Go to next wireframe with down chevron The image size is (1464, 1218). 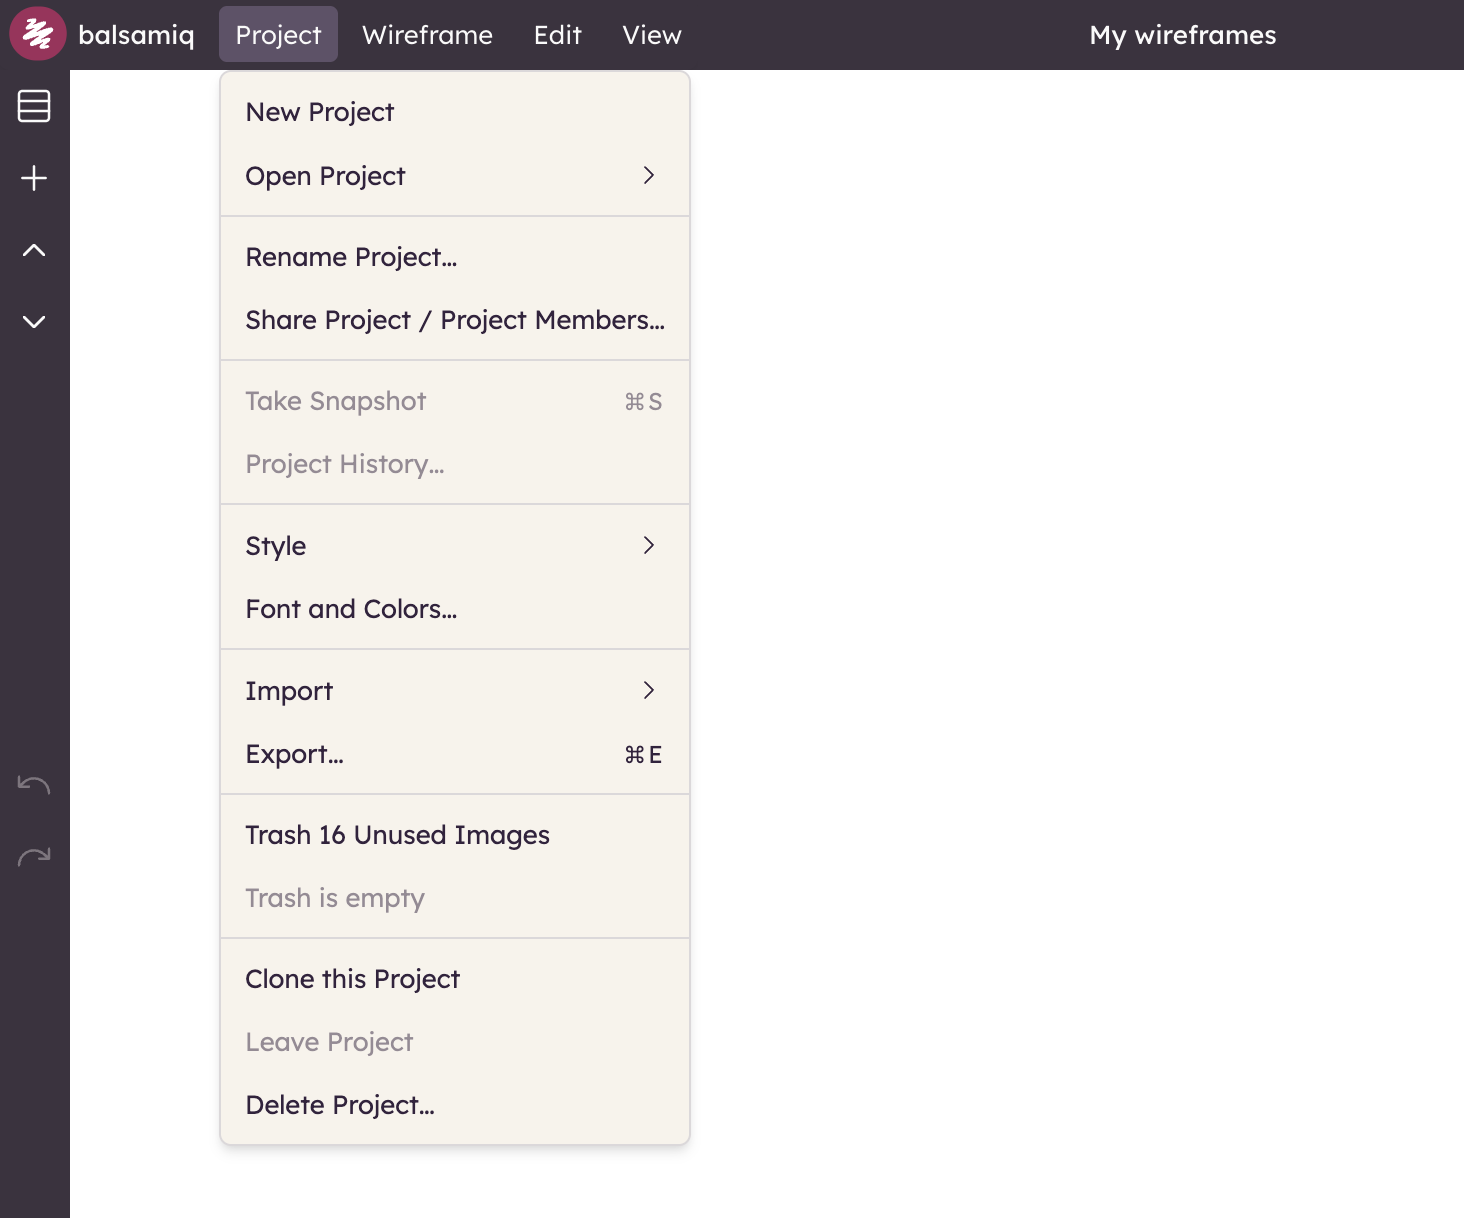[34, 322]
